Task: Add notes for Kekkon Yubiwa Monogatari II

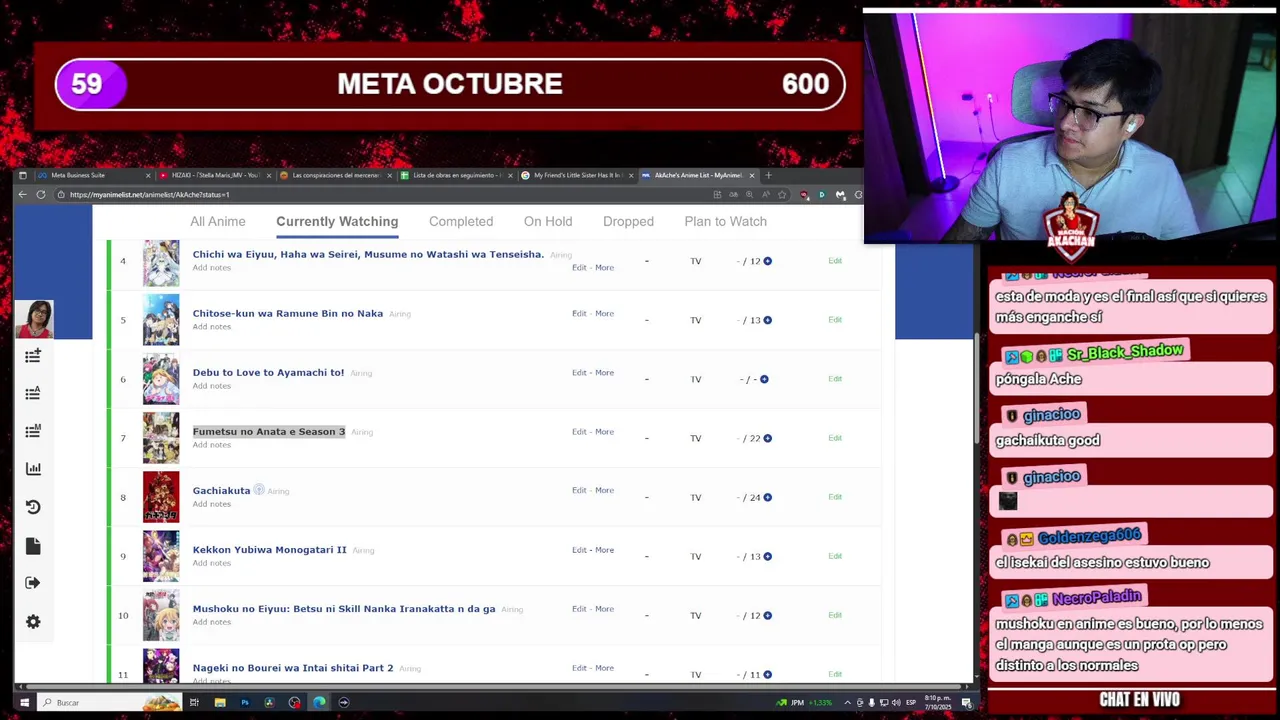Action: tap(211, 563)
